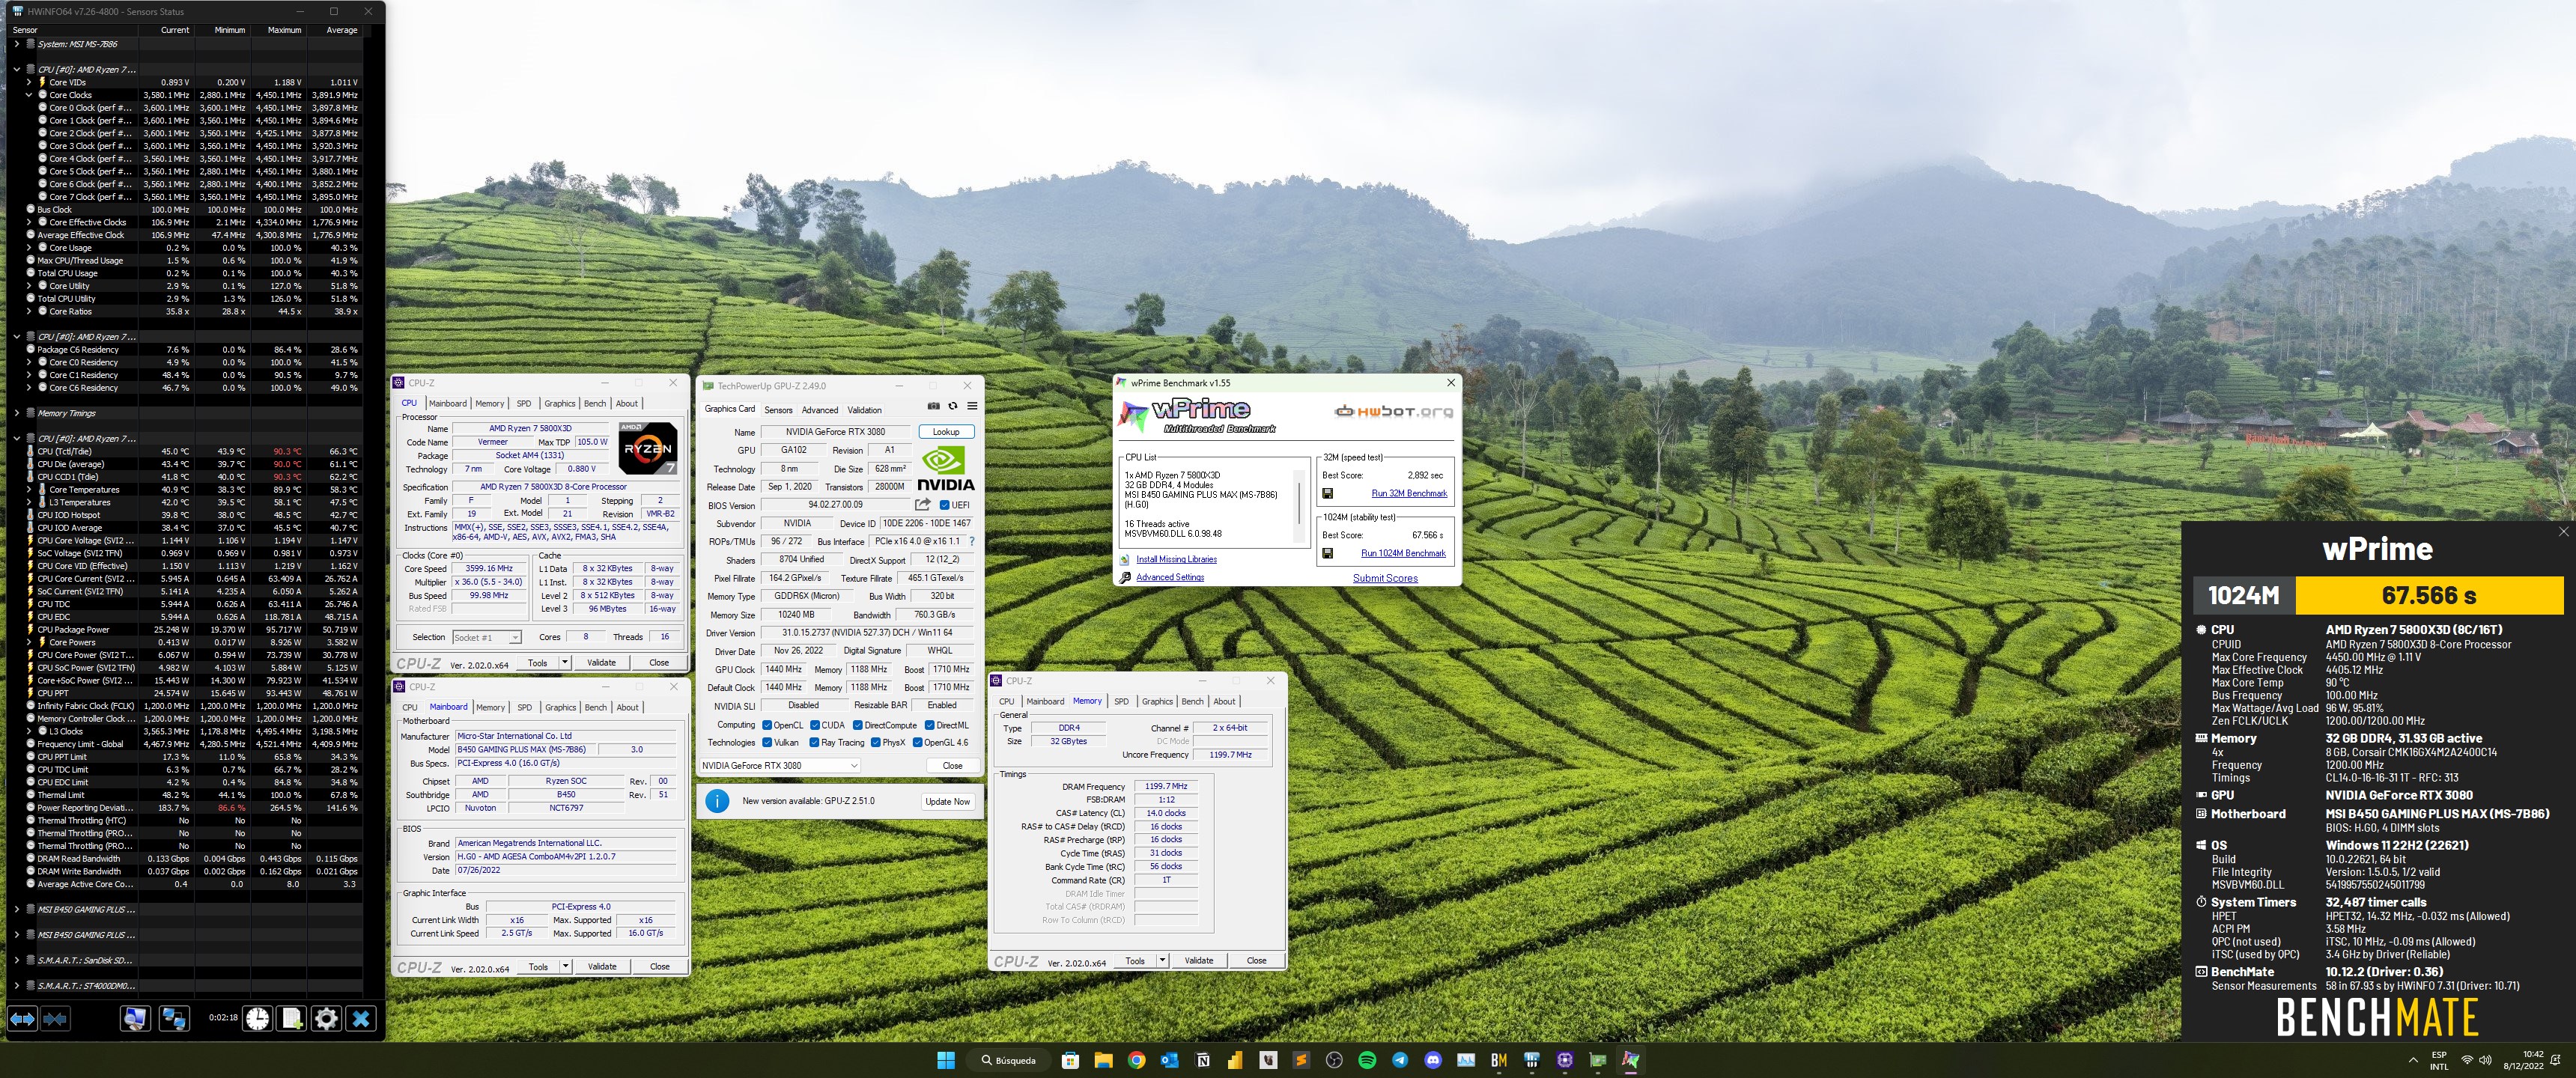Image resolution: width=2576 pixels, height=1078 pixels.
Task: Expand Memory Timings group in HWiNFO
Action: (17, 413)
